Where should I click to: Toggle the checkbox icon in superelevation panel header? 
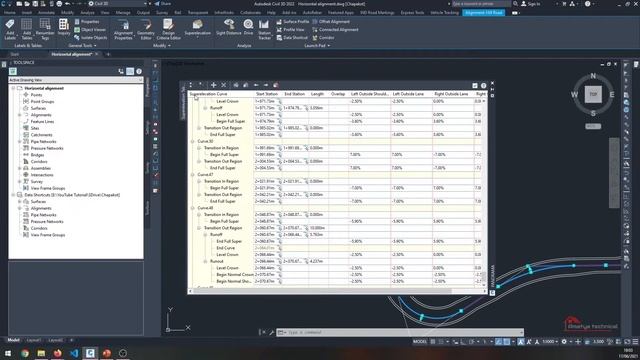475,86
